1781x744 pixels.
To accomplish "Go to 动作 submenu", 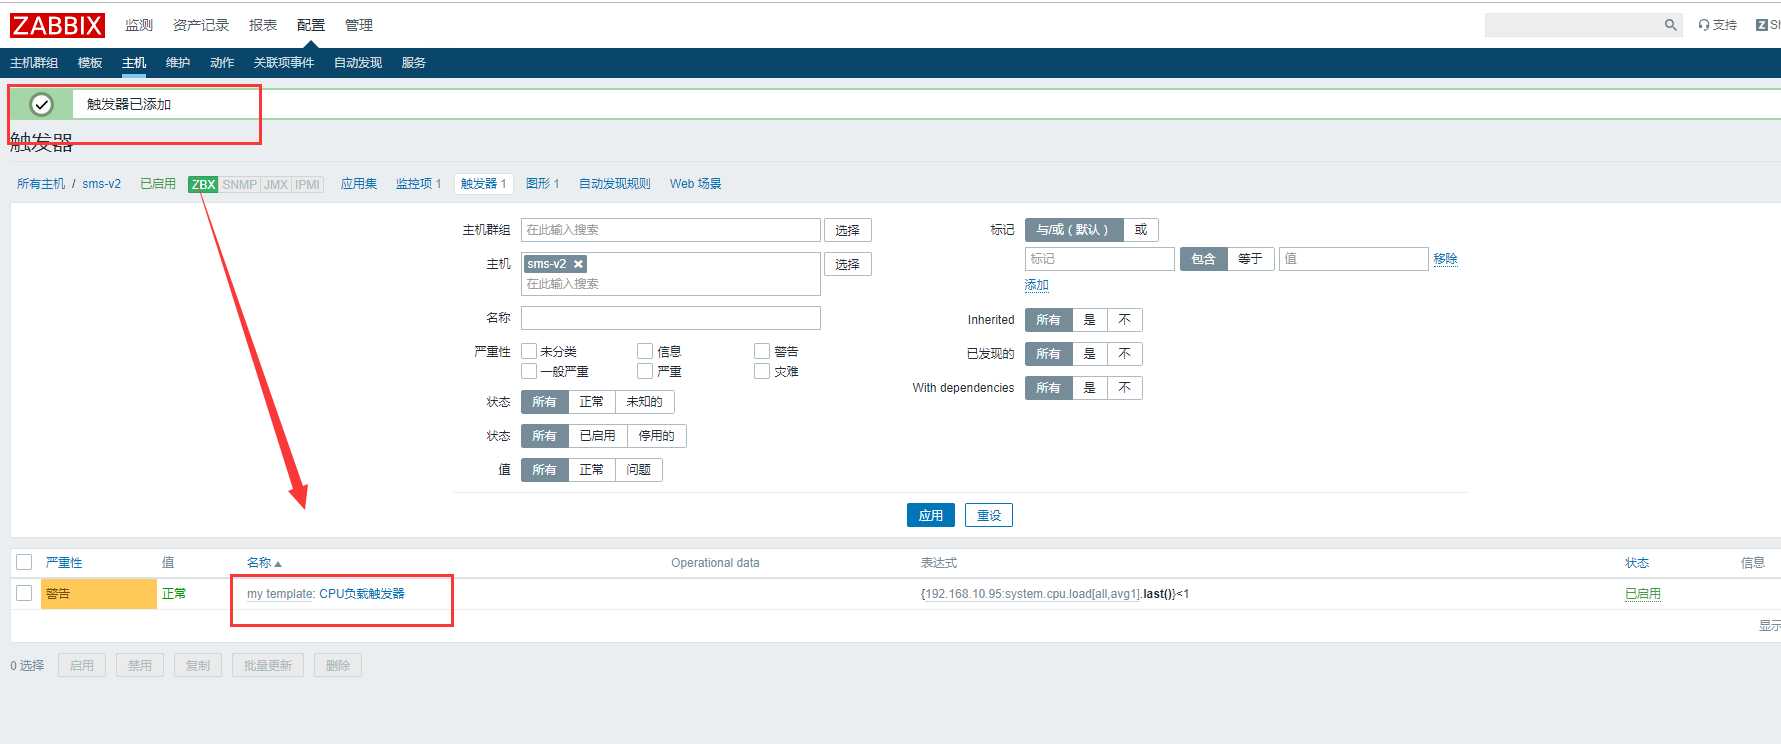I will (222, 62).
